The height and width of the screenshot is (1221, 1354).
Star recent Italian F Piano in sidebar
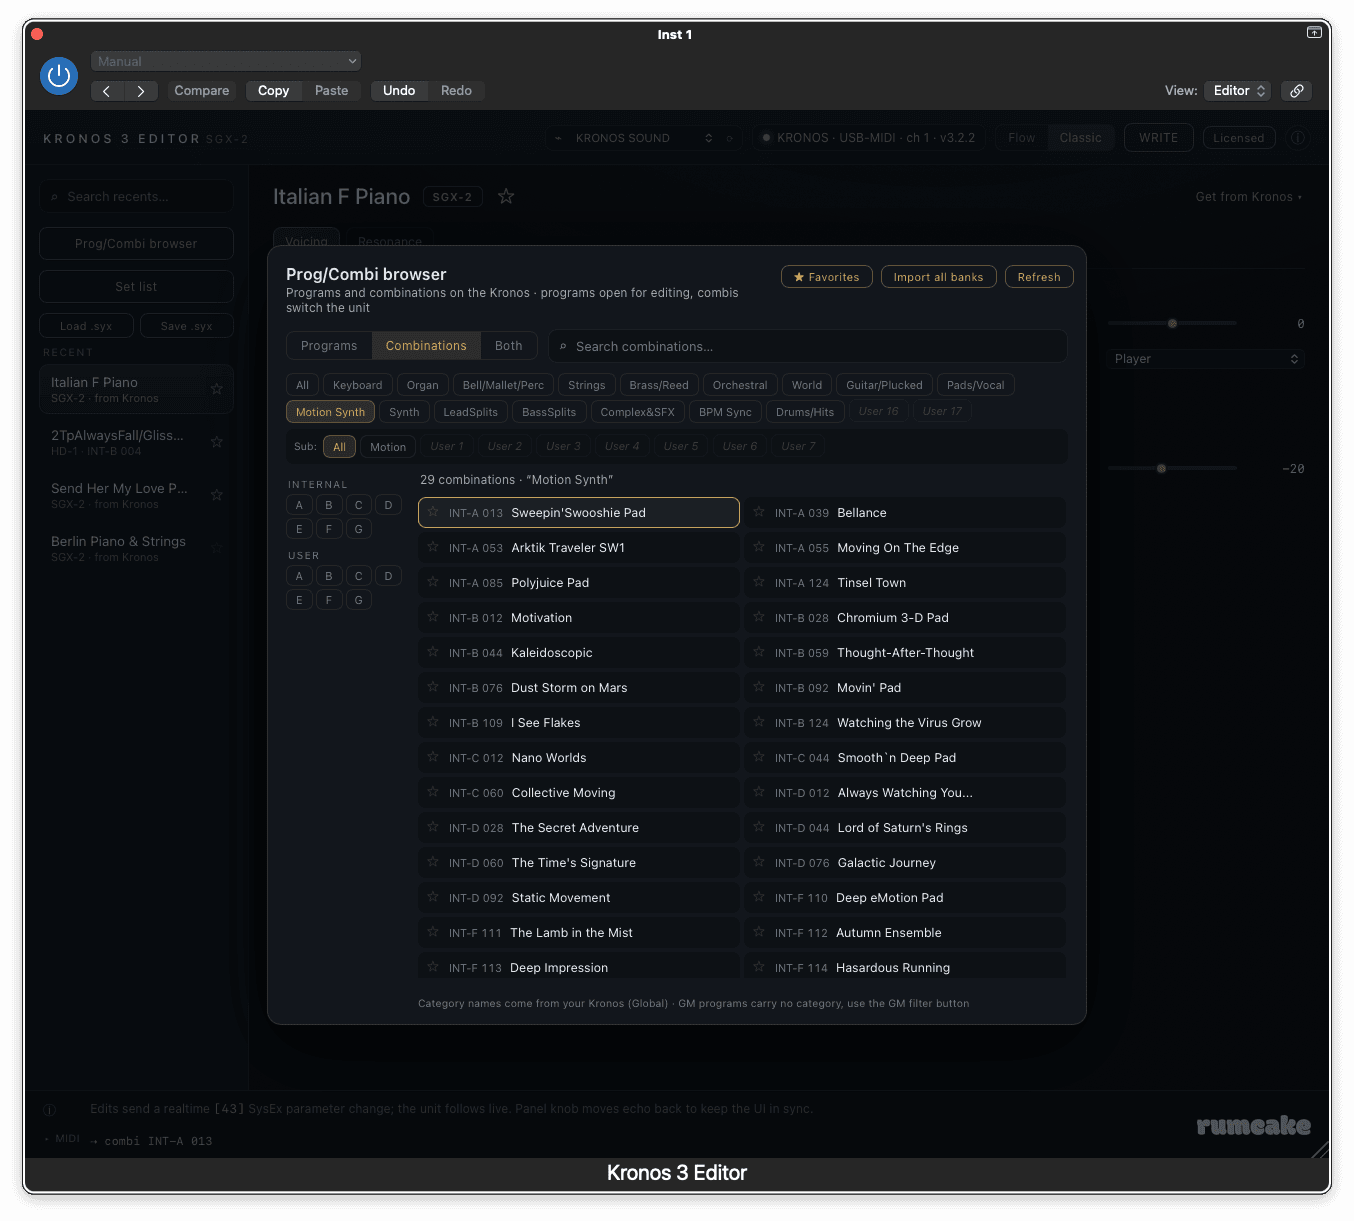click(x=216, y=389)
